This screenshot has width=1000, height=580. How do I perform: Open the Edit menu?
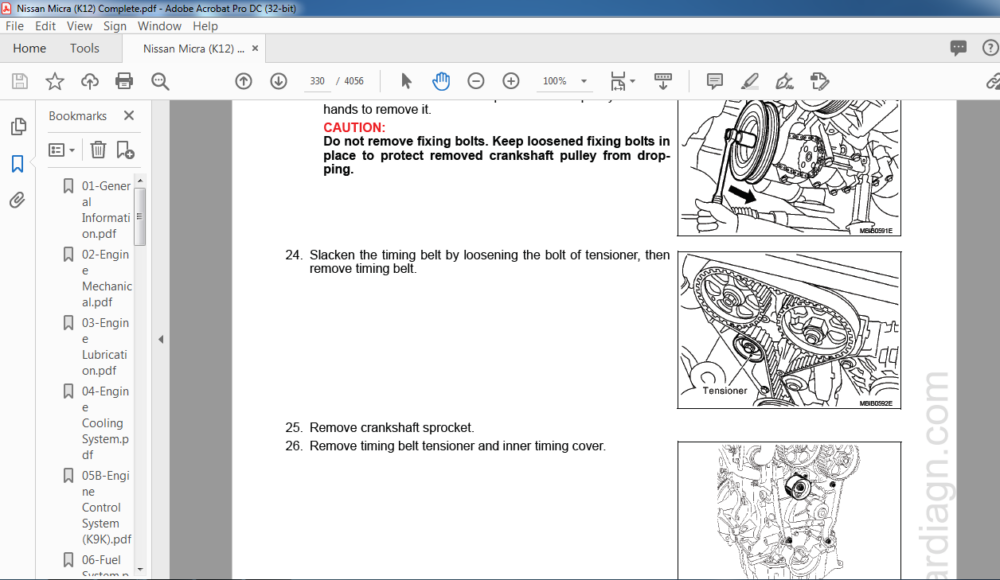click(45, 26)
